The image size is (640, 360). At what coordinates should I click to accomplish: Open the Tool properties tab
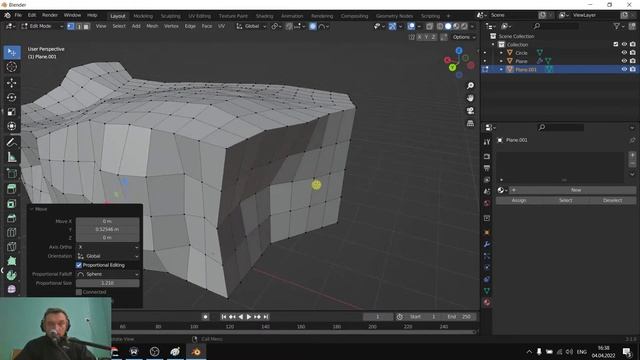tap(487, 142)
